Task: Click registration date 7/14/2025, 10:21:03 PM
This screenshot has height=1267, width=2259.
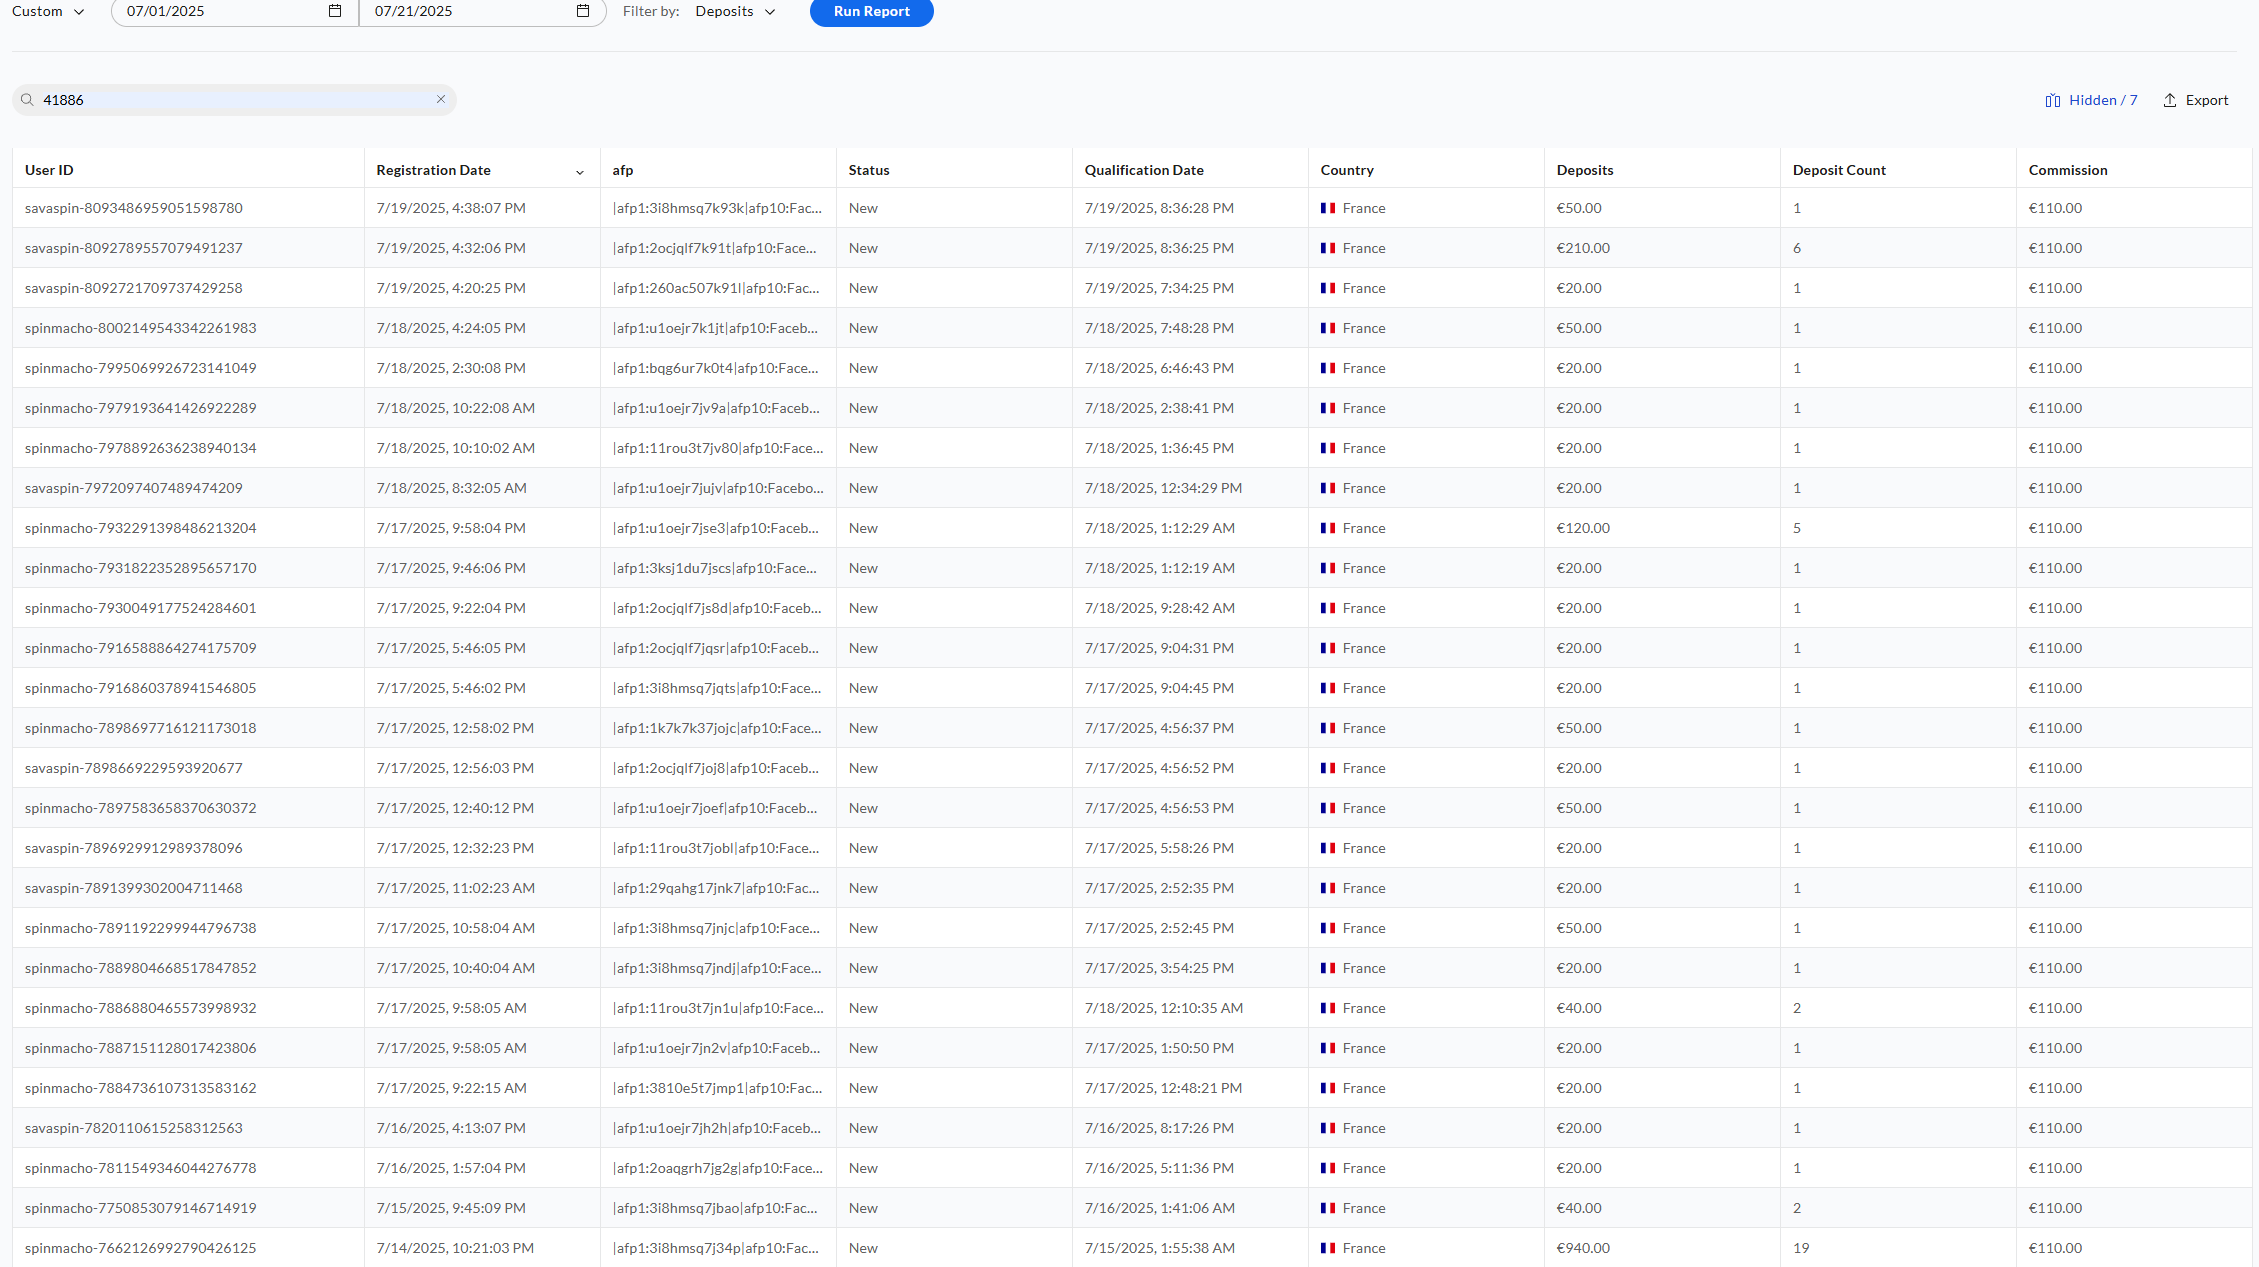Action: point(455,1248)
